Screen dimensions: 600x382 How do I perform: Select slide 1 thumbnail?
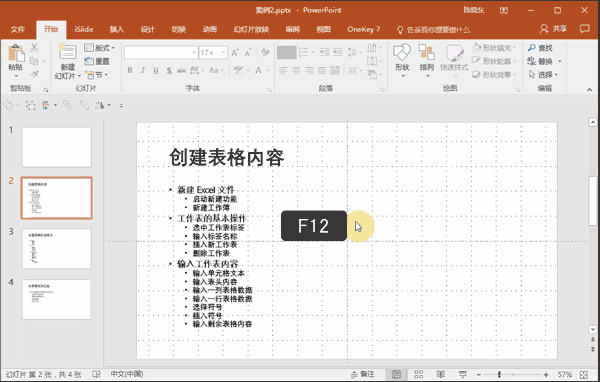pos(57,147)
